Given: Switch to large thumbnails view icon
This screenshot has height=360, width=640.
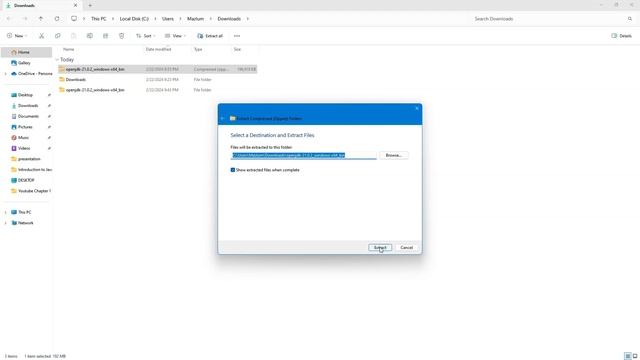Looking at the screenshot, I should pos(635,356).
